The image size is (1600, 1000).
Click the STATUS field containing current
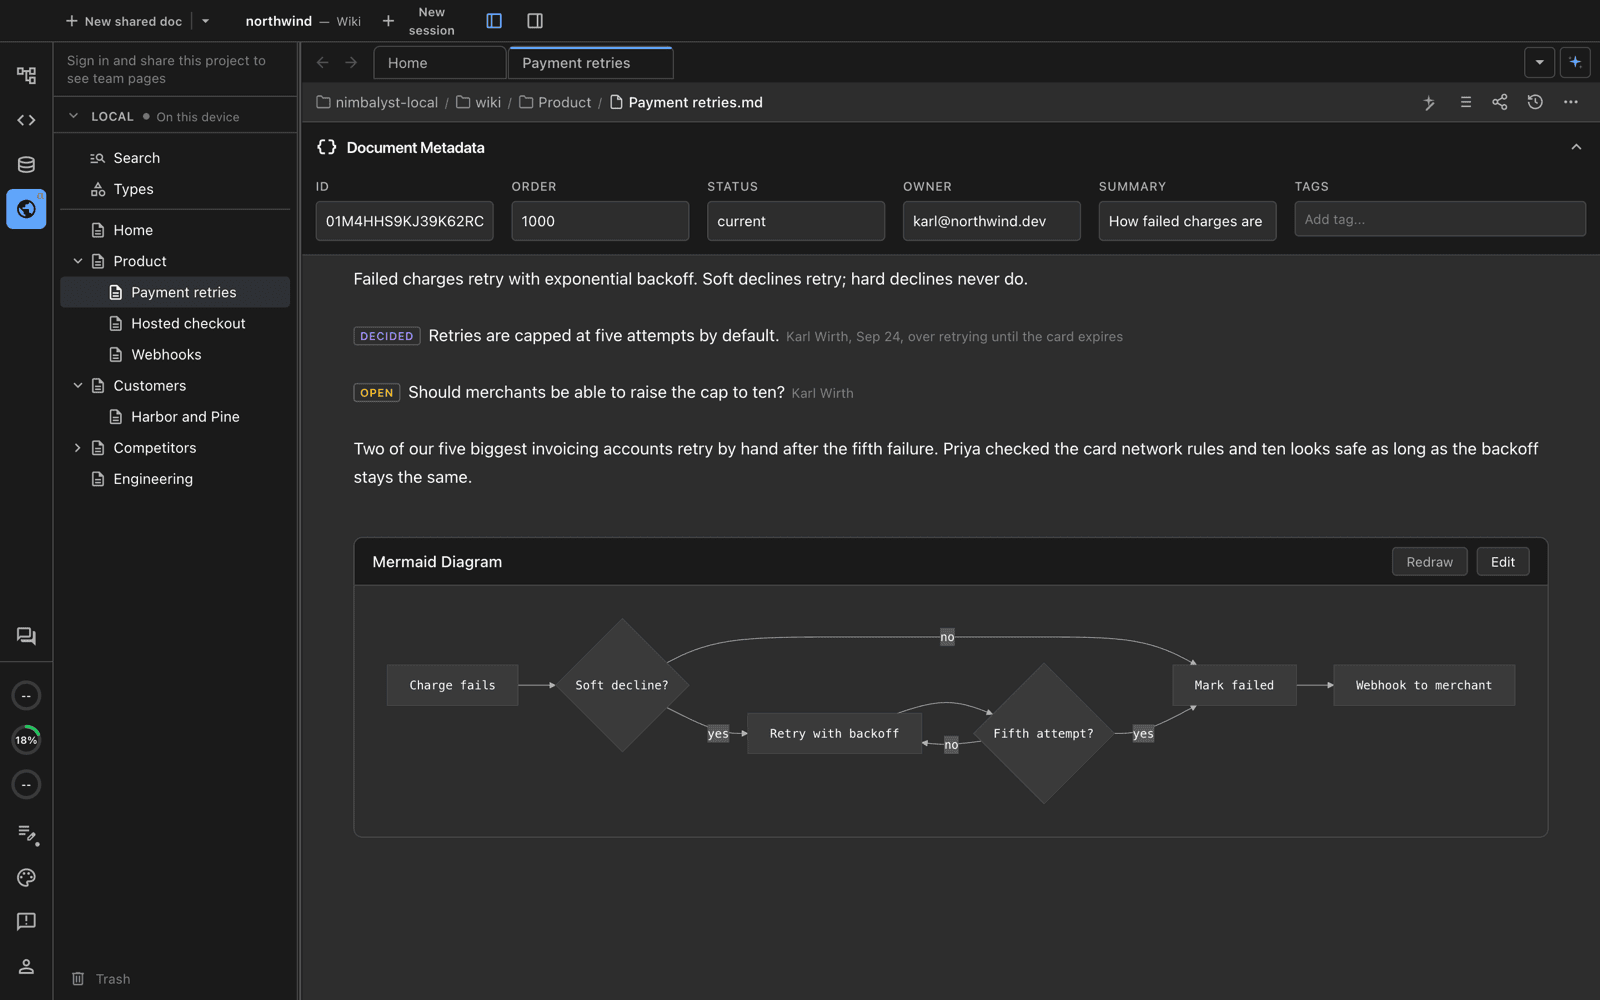796,221
